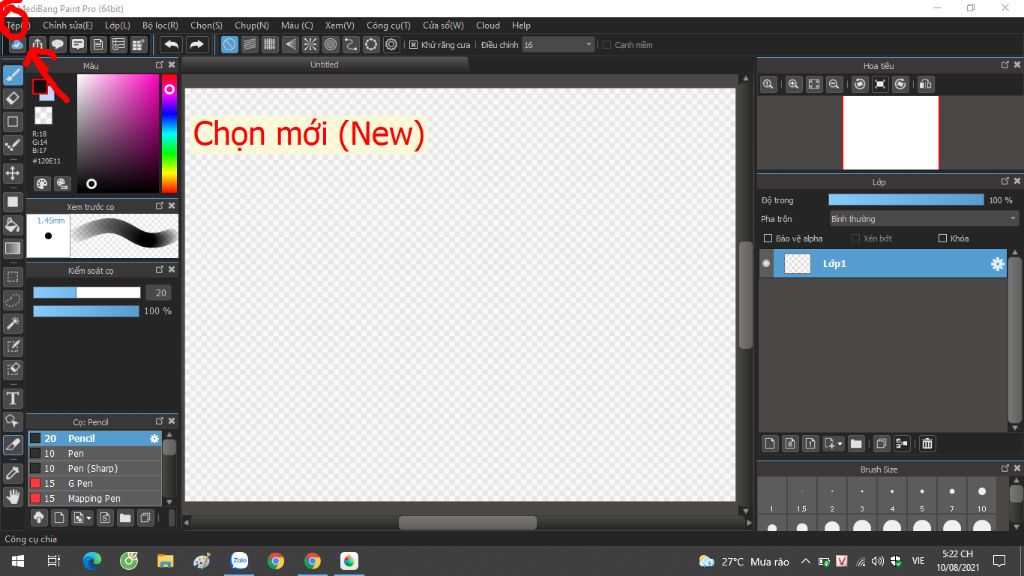Viewport: 1024px width, 576px height.
Task: Open the Pha trộn blend mode dropdown
Action: pyautogui.click(x=923, y=219)
